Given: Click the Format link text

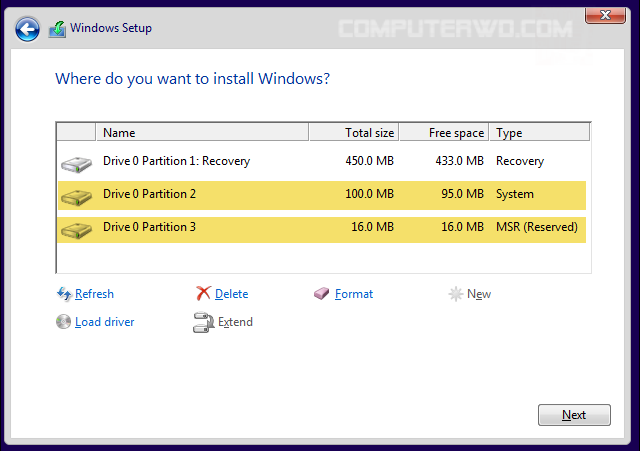Looking at the screenshot, I should tap(354, 294).
